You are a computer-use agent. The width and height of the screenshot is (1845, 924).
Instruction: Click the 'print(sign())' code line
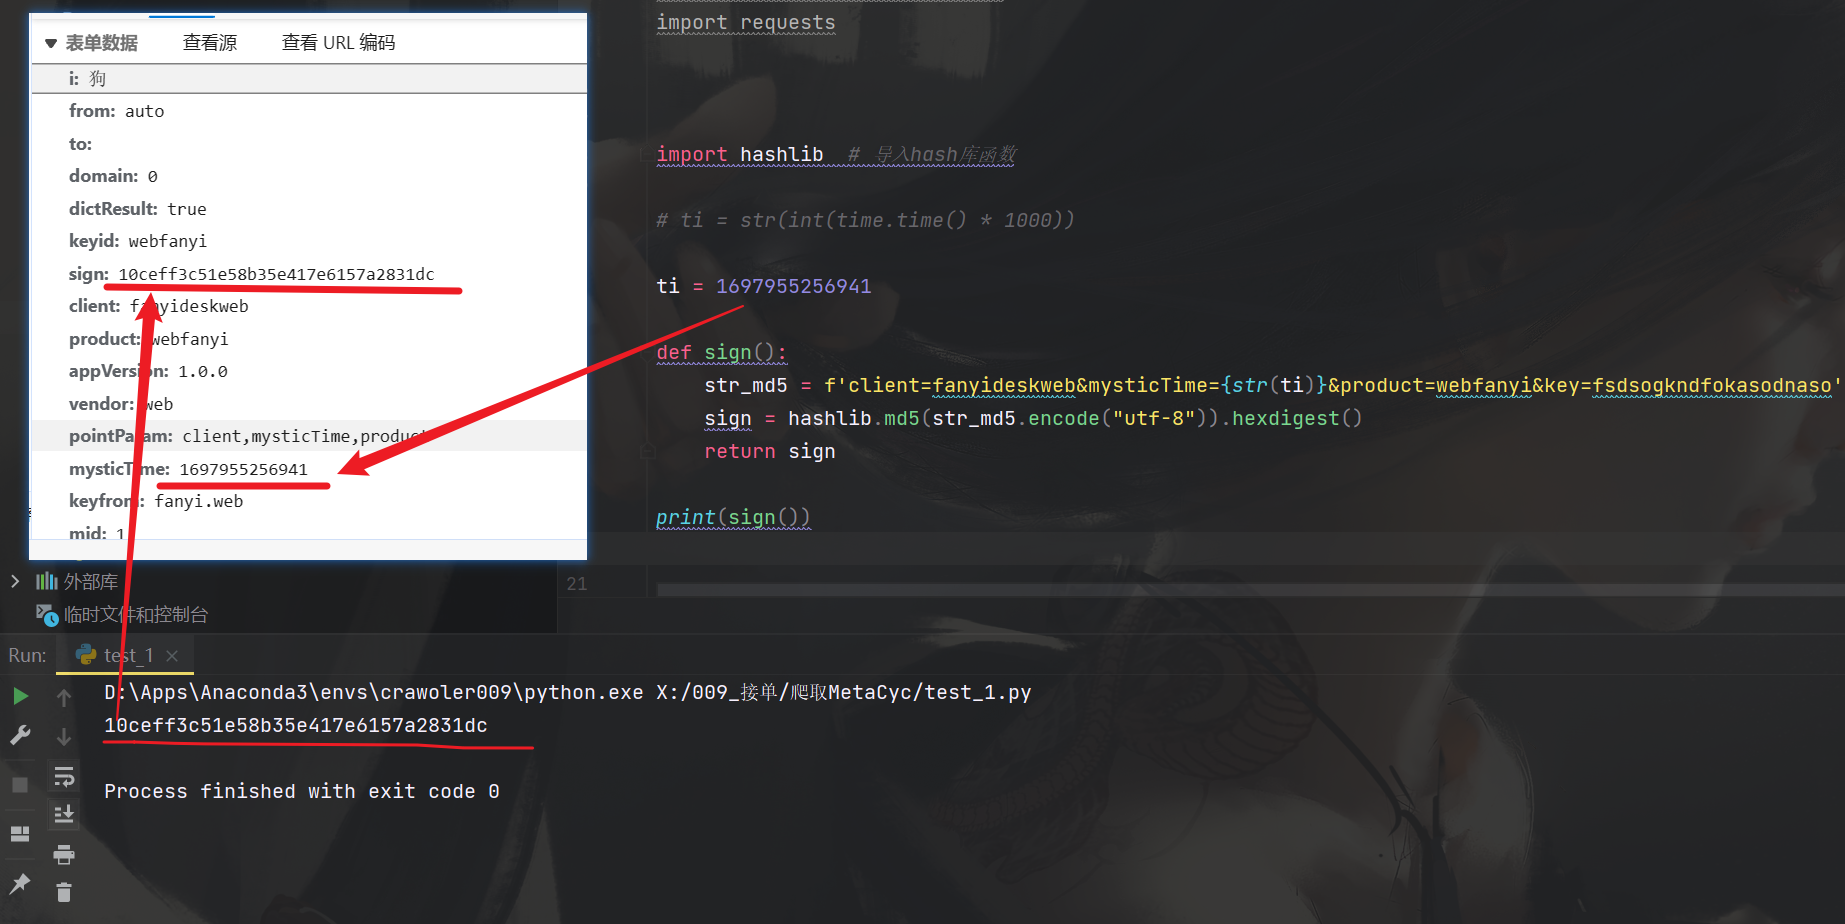[733, 517]
